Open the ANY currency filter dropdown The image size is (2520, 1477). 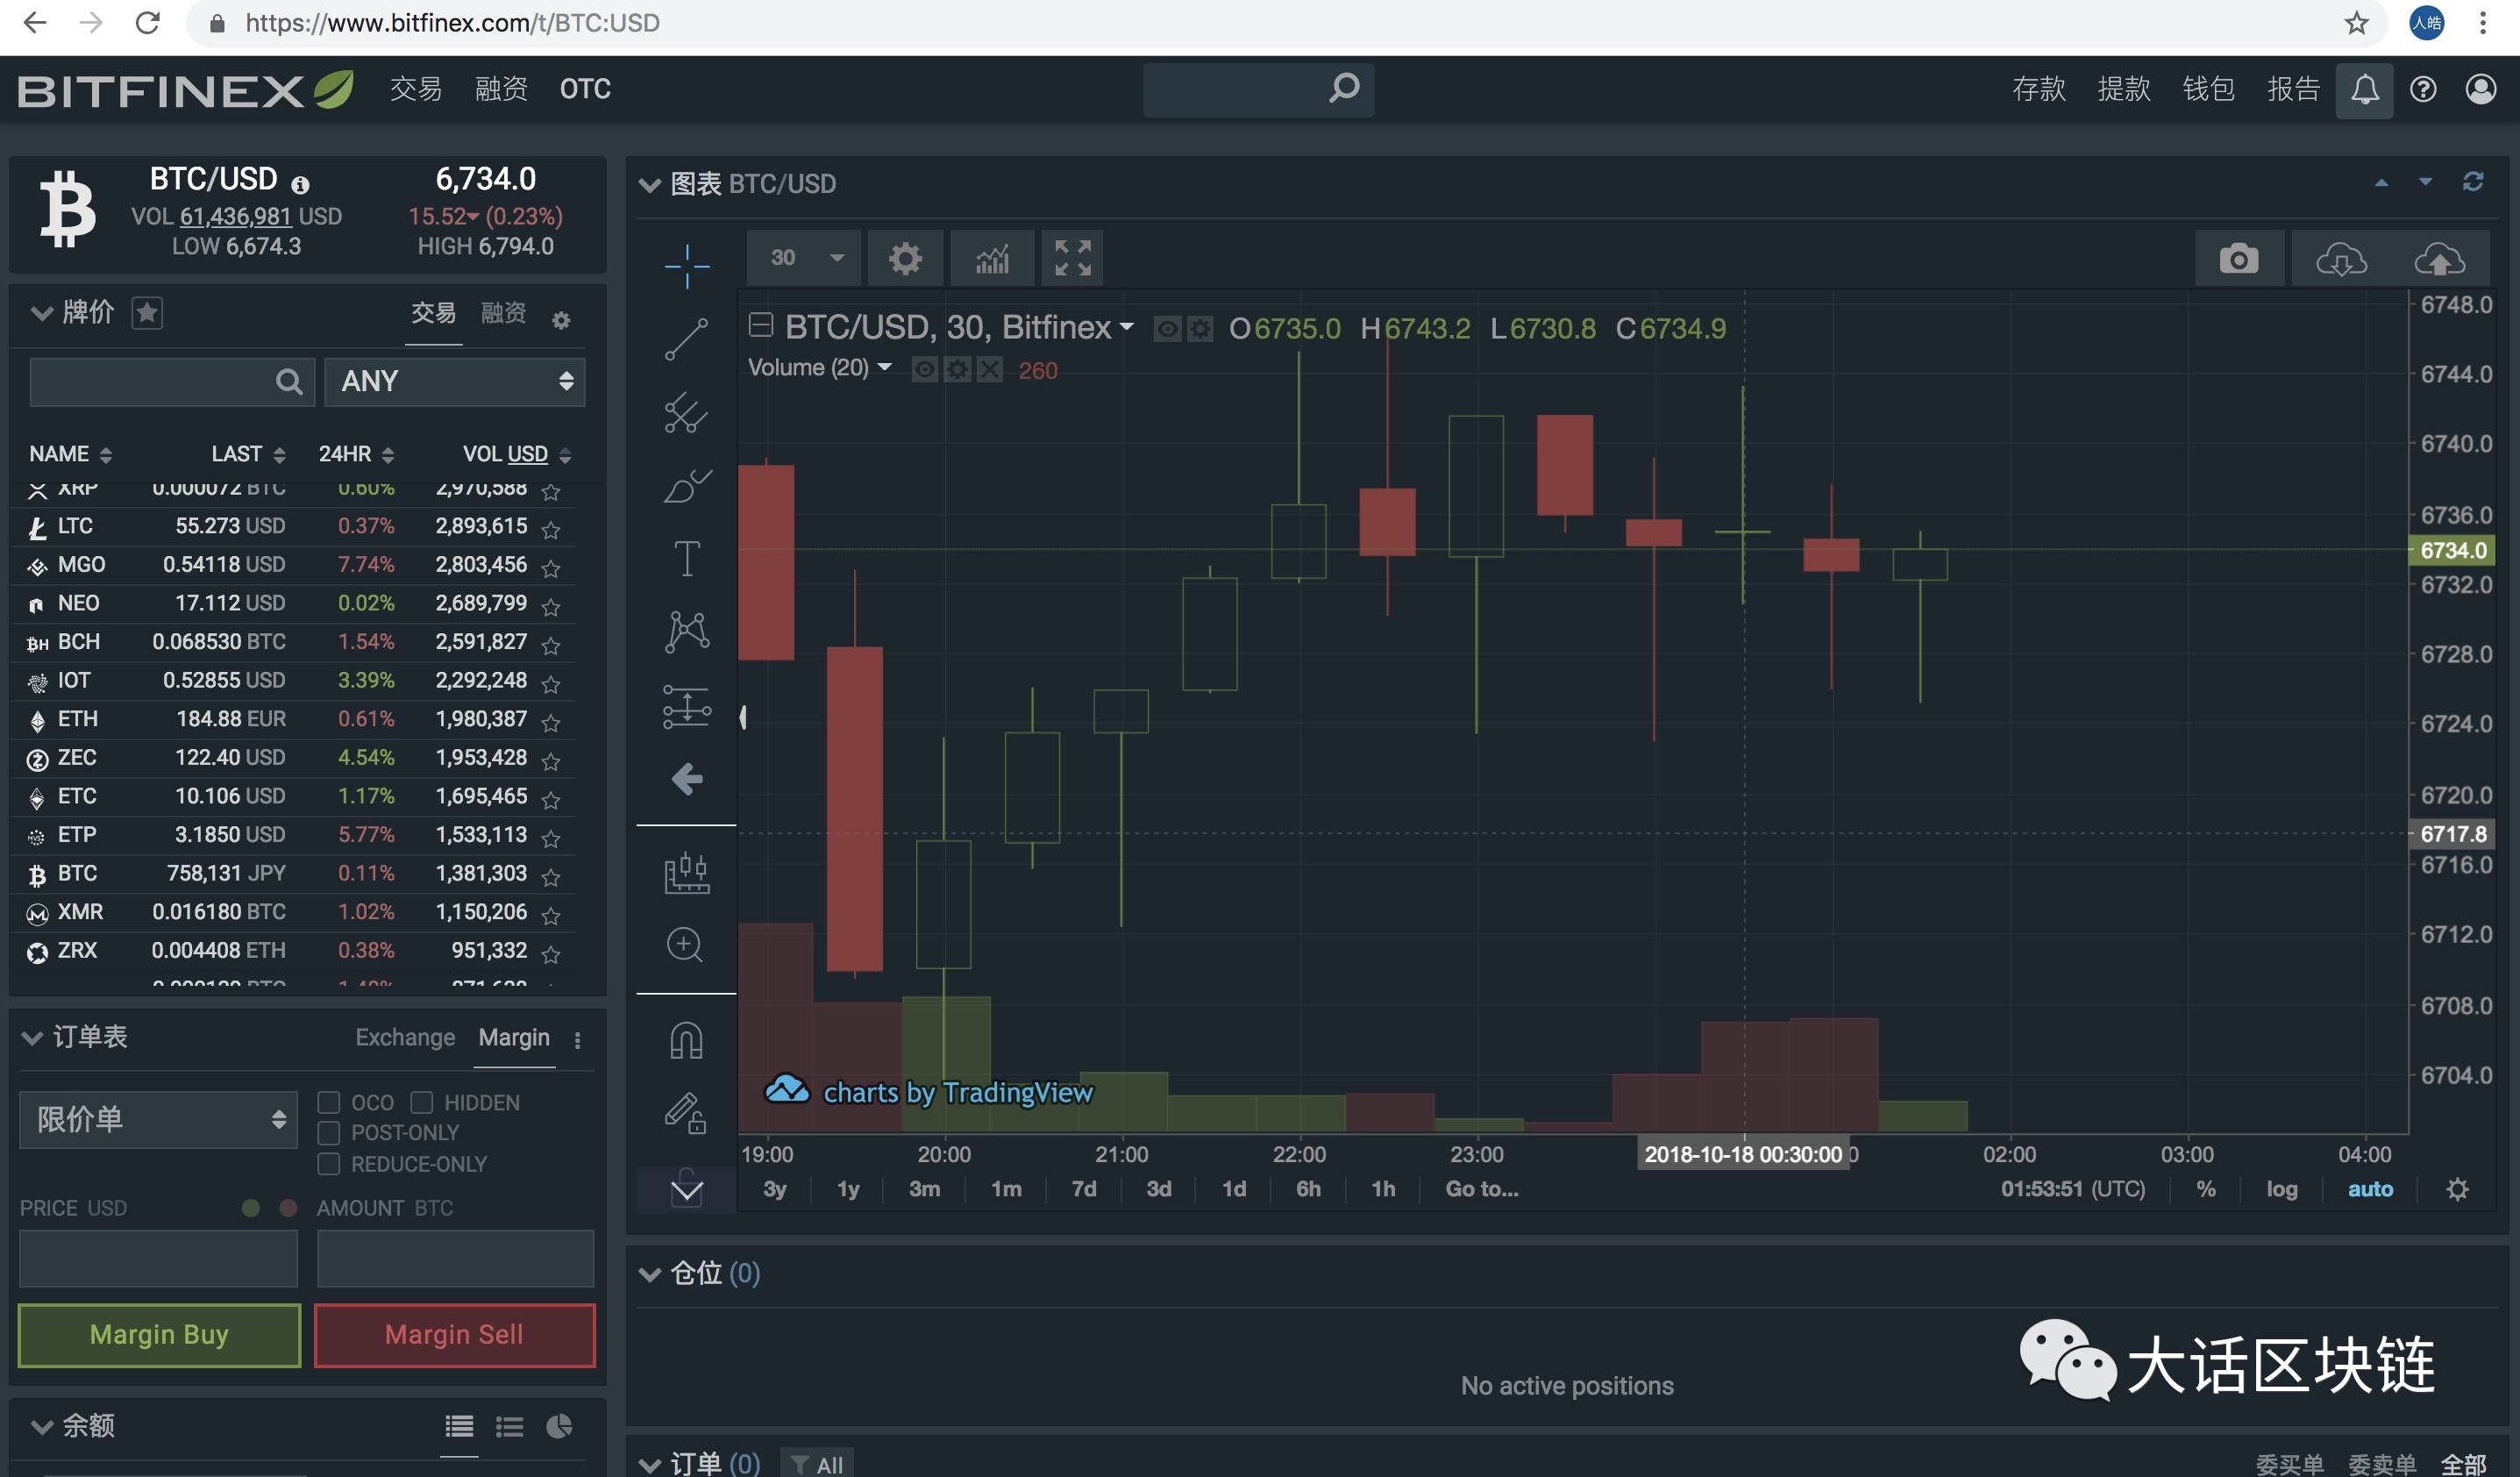point(455,381)
